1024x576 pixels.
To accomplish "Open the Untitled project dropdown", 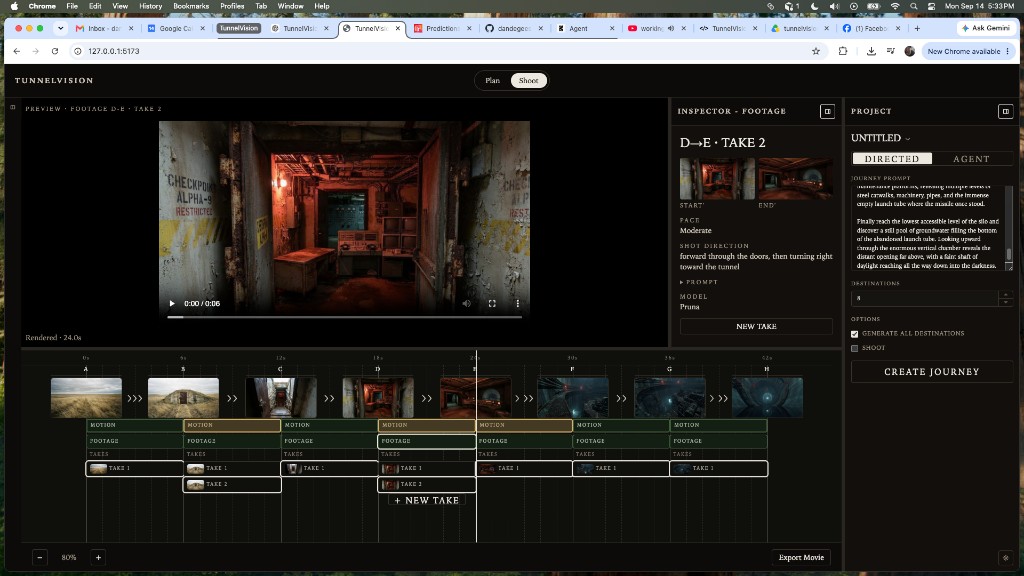I will [x=880, y=138].
